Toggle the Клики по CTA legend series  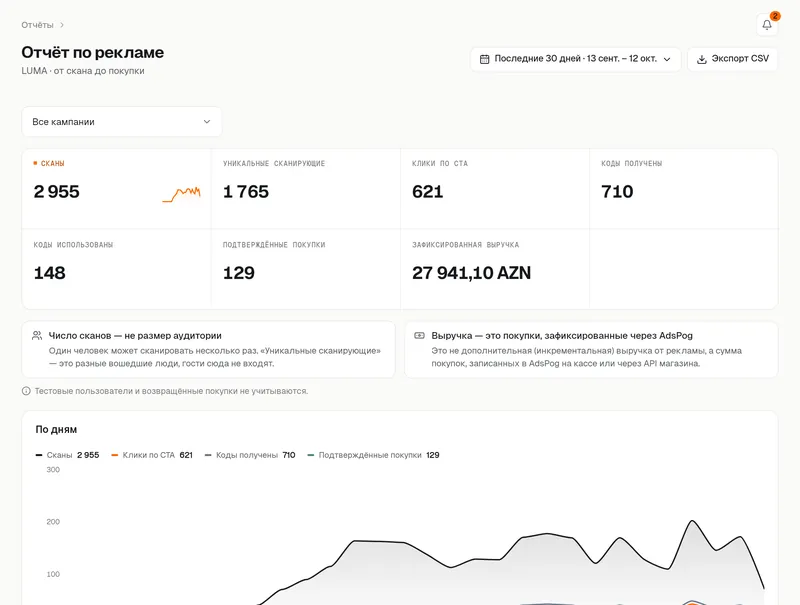[x=152, y=455]
